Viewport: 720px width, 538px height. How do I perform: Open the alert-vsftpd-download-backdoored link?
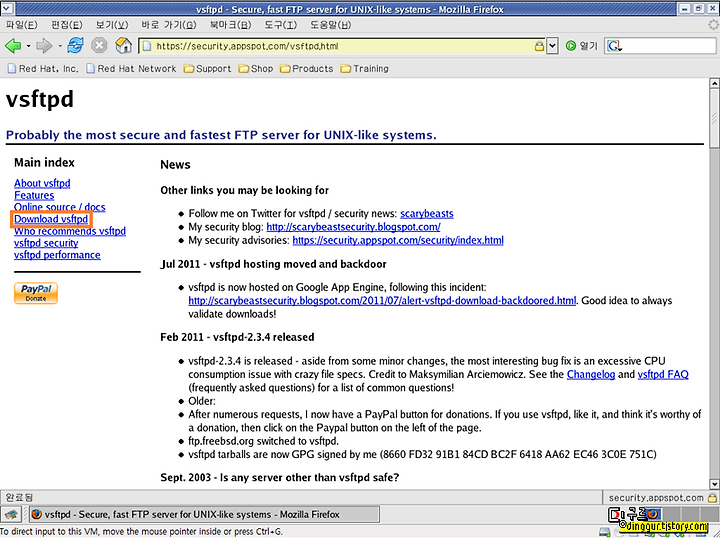(382, 301)
